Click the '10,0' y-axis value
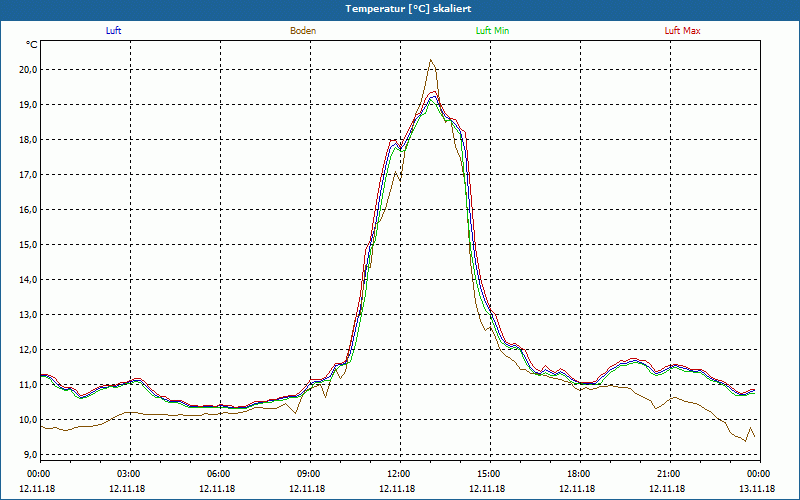This screenshot has width=800, height=500. (29, 420)
